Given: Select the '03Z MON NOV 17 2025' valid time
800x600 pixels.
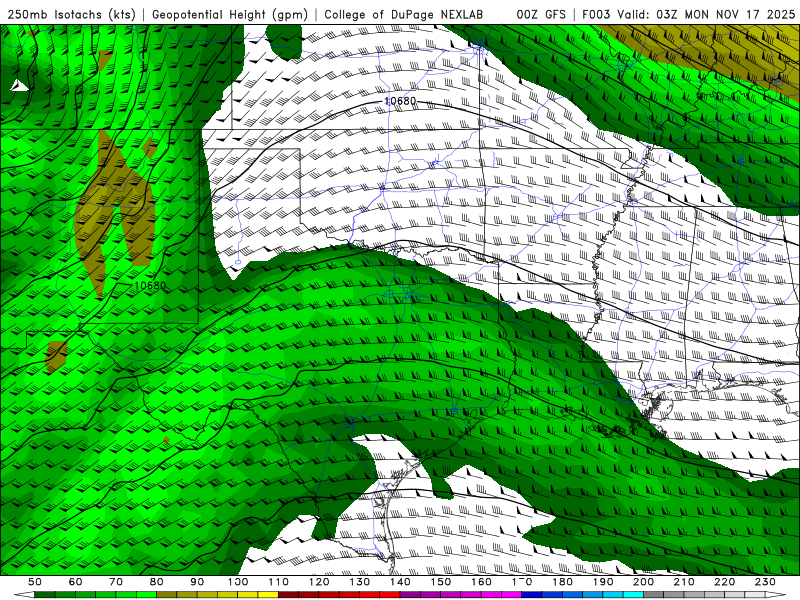Looking at the screenshot, I should pos(726,14).
